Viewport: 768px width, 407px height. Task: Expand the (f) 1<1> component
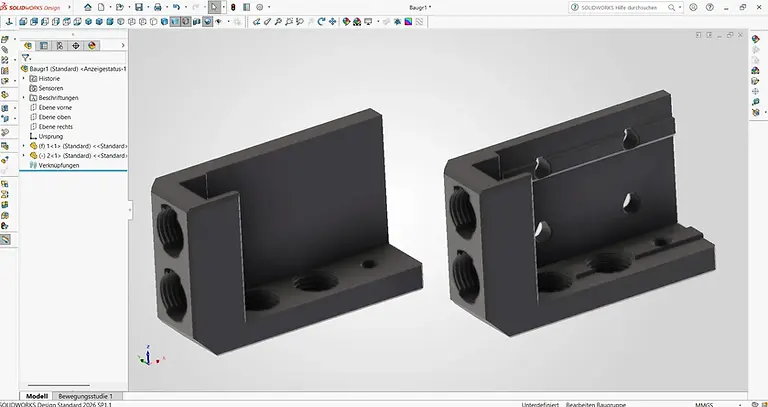click(24, 146)
